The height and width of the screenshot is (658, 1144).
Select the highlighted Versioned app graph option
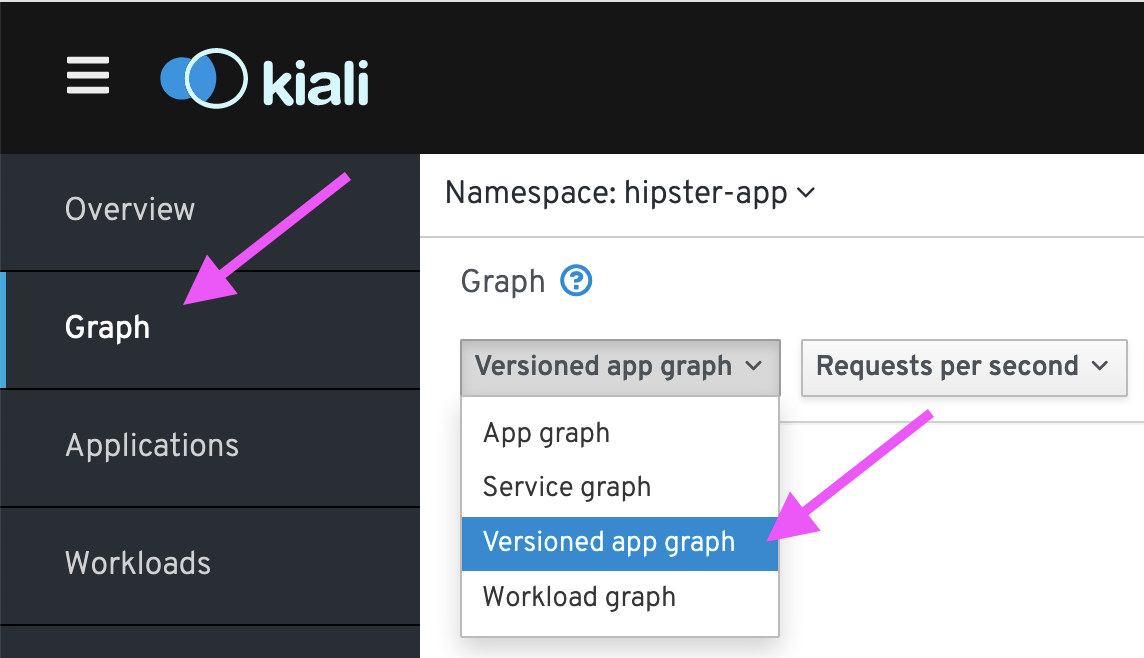(x=619, y=543)
